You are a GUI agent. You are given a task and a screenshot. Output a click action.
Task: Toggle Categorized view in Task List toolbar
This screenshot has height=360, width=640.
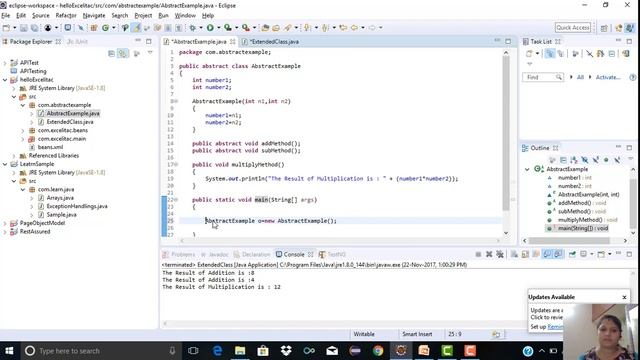(x=550, y=53)
